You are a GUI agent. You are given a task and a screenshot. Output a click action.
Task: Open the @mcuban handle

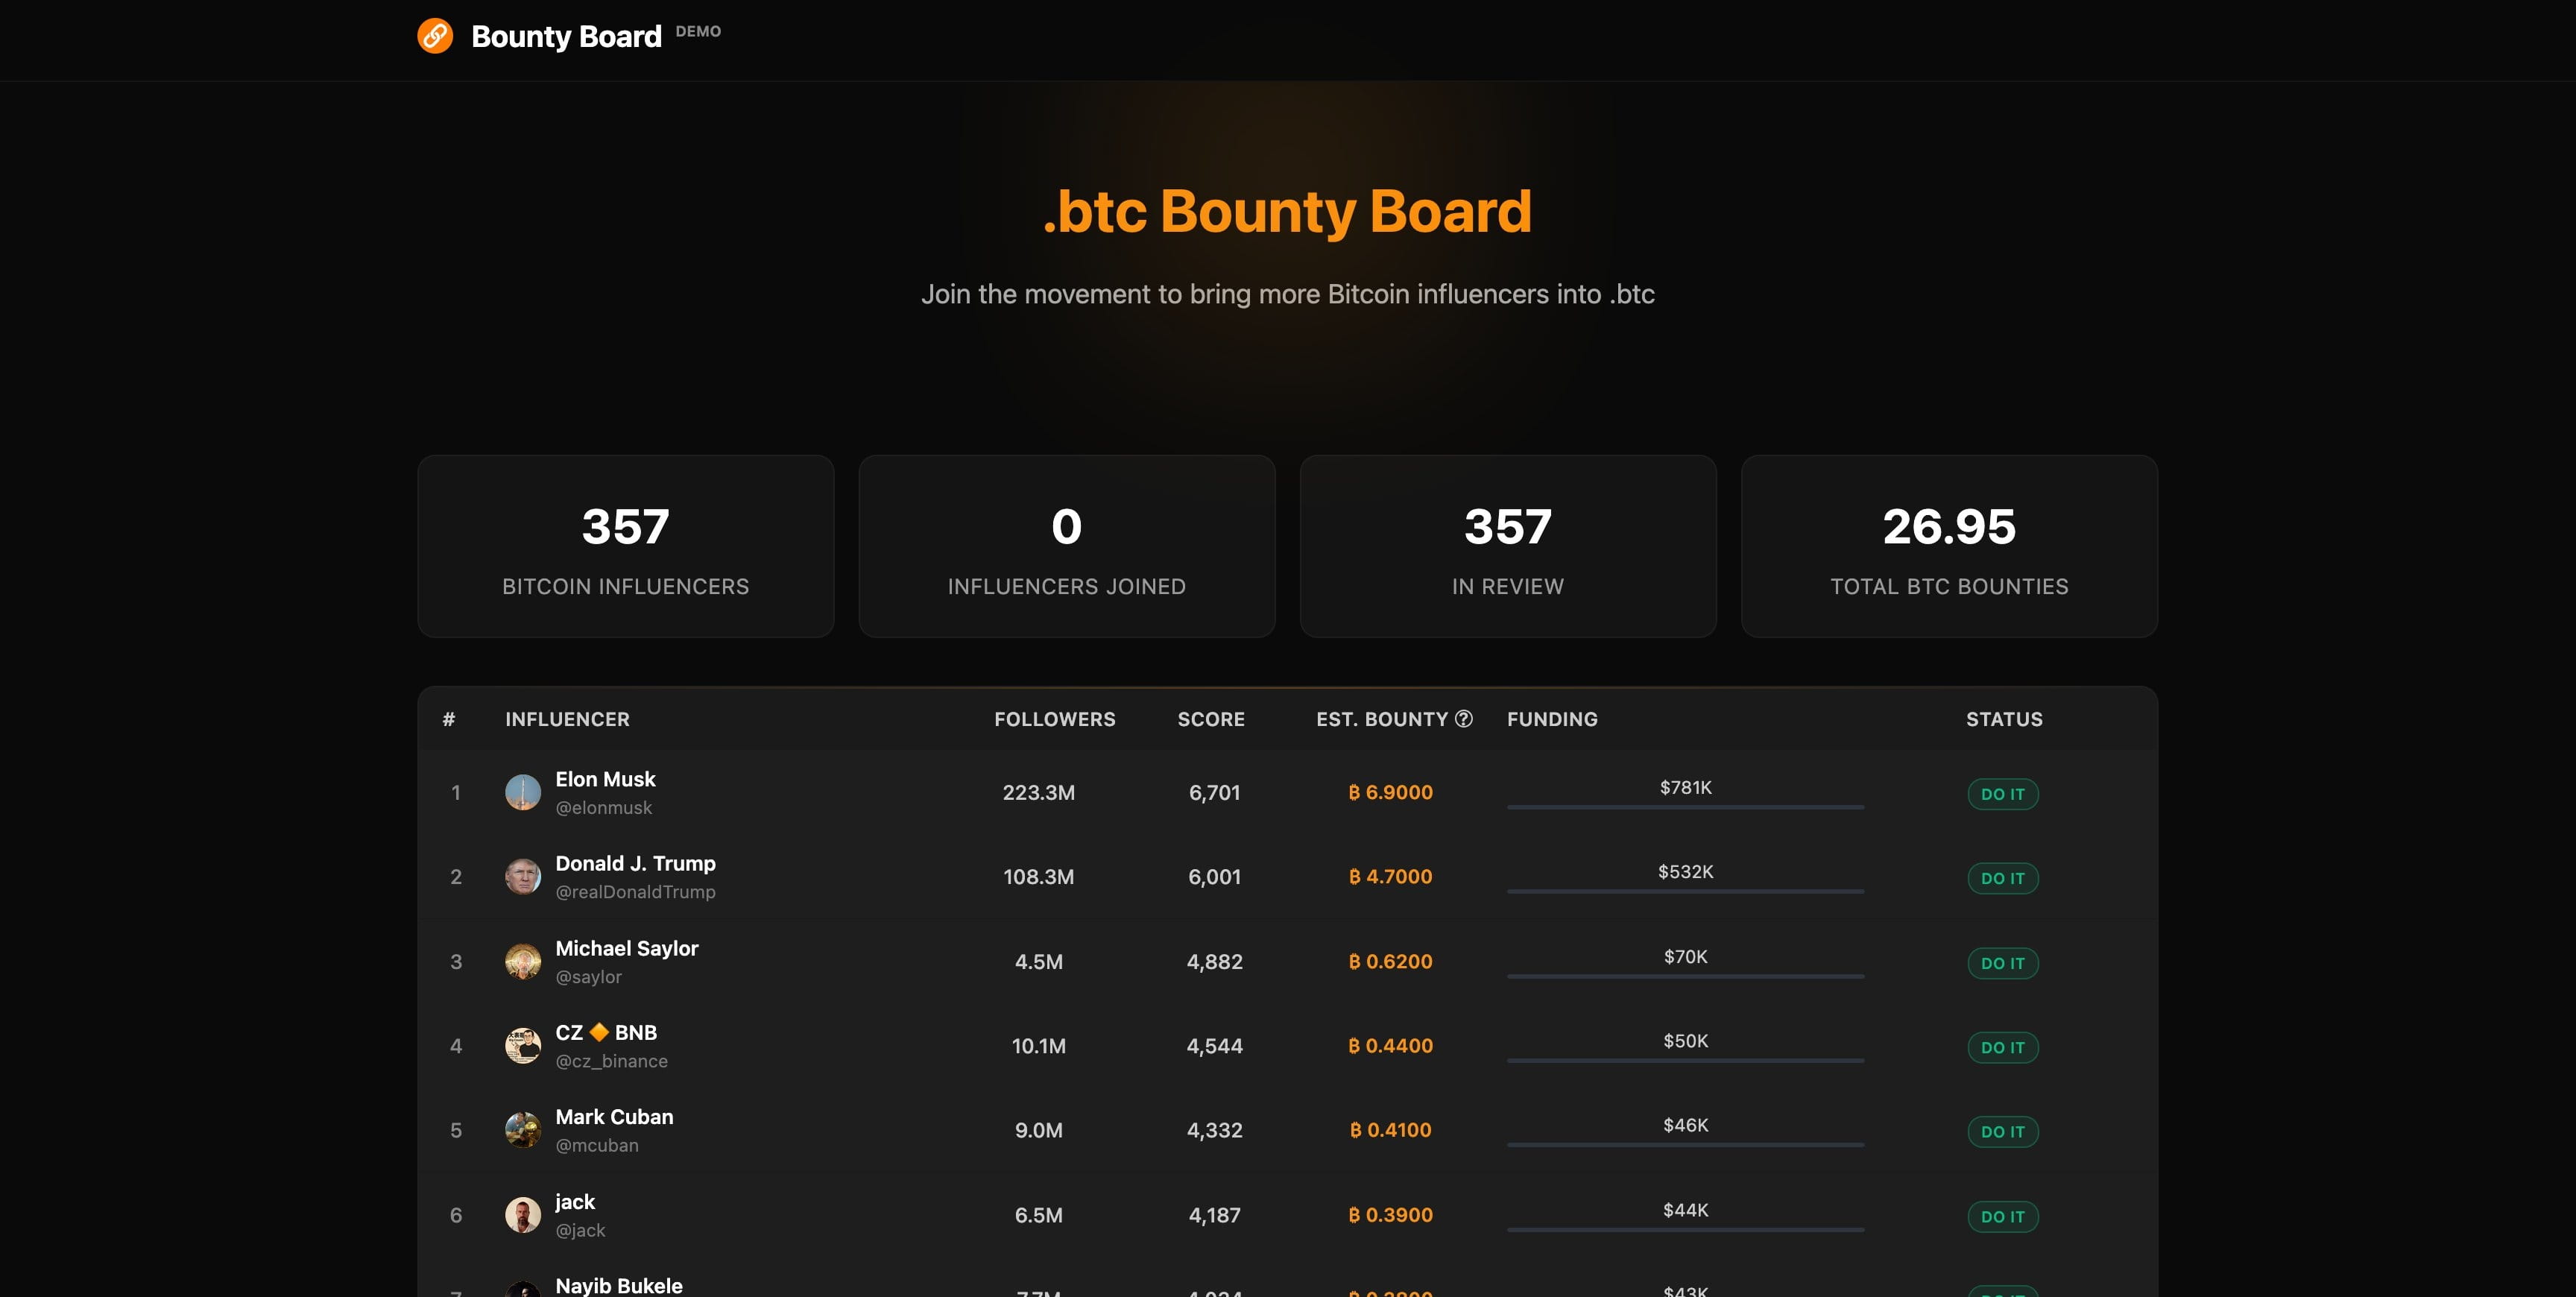596,1146
